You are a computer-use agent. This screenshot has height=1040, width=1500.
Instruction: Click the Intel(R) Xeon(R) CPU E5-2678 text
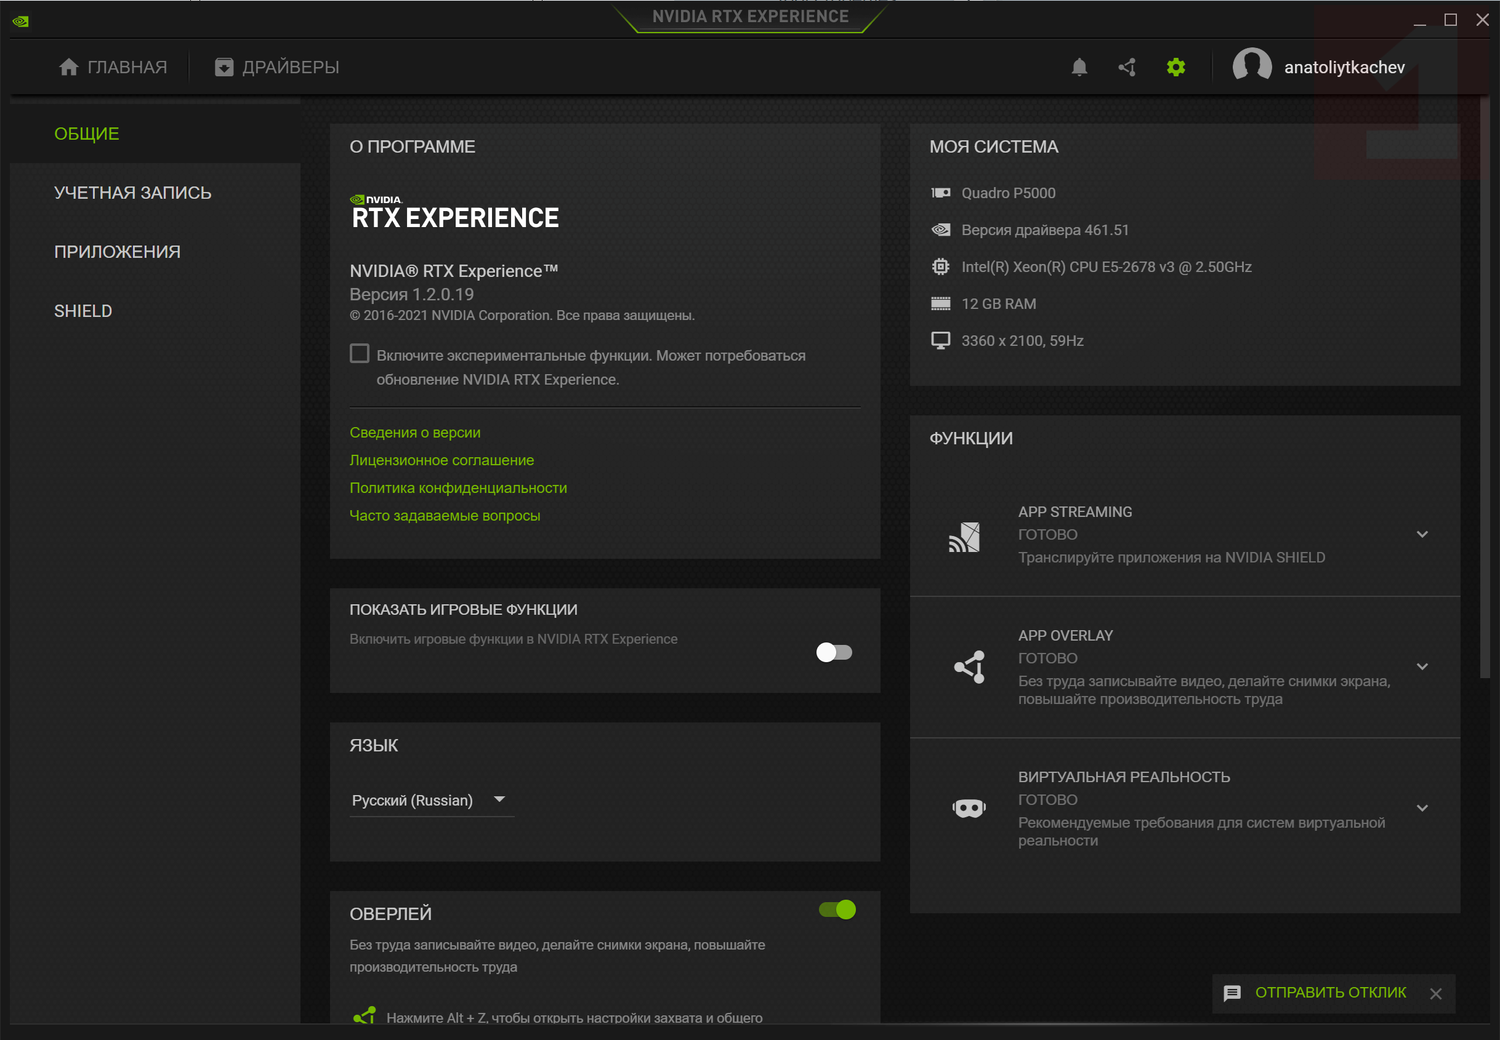(x=1107, y=267)
